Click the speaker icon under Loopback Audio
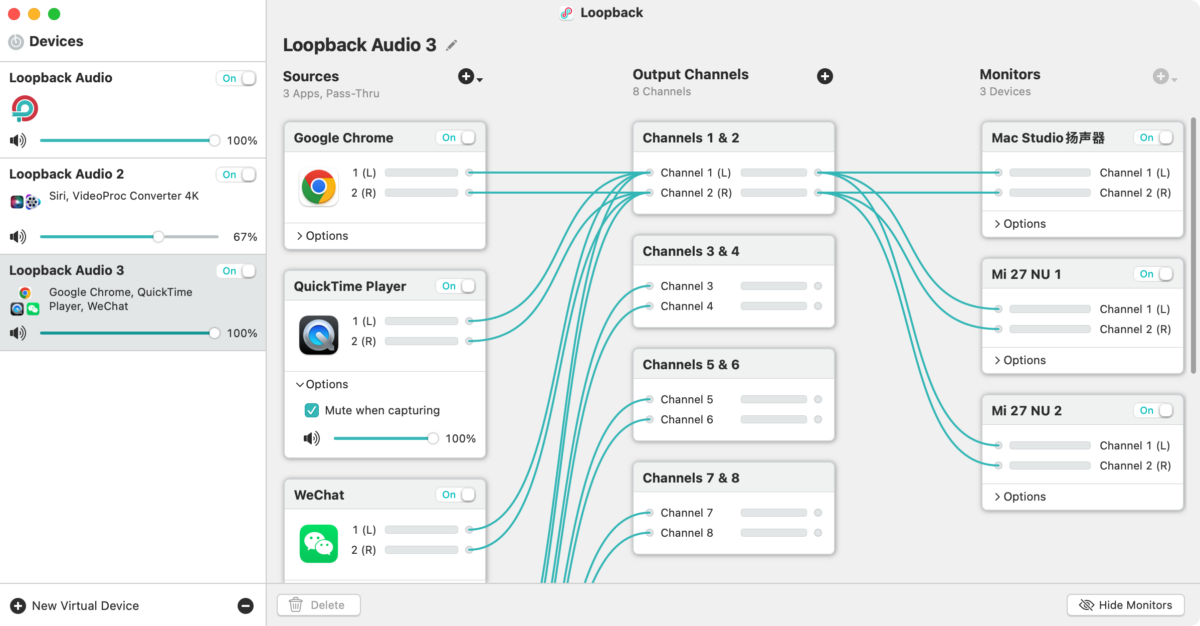Image resolution: width=1200 pixels, height=626 pixels. 18,141
